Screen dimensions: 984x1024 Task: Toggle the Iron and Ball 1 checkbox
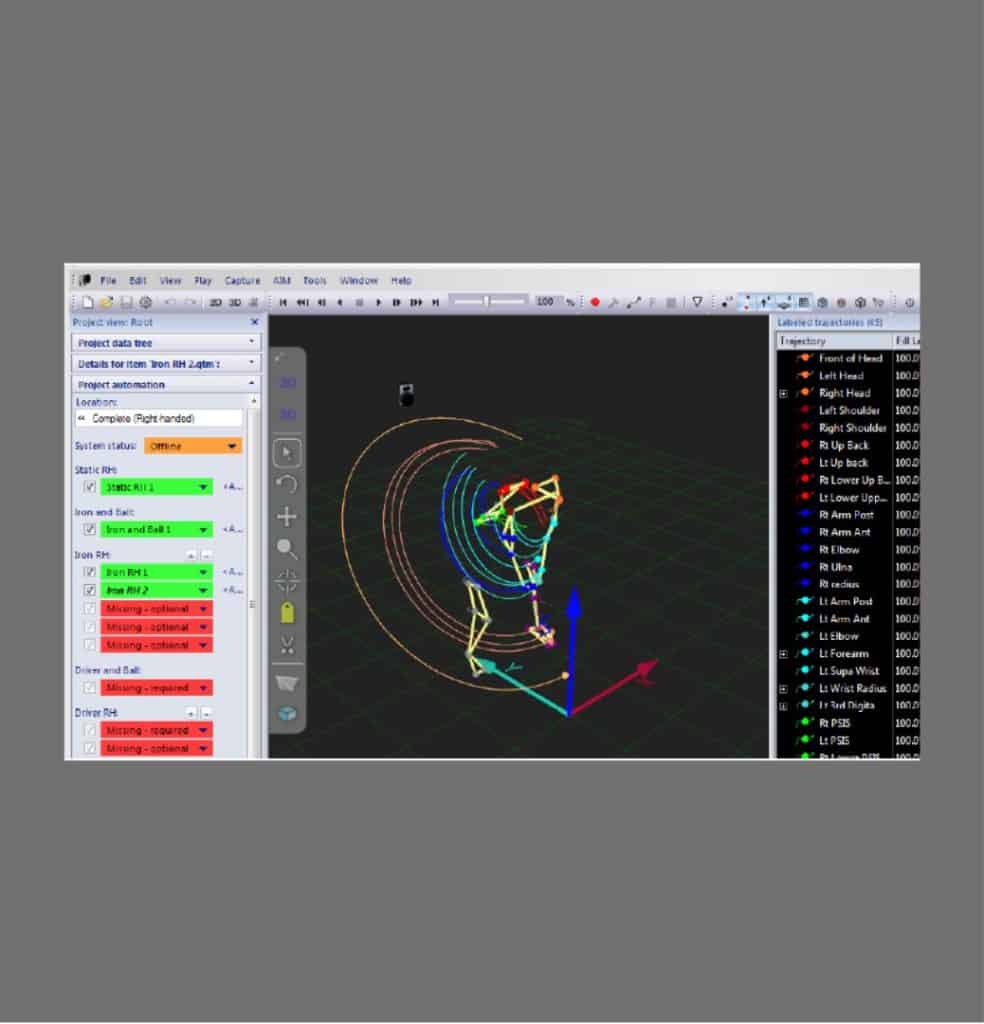pyautogui.click(x=90, y=529)
